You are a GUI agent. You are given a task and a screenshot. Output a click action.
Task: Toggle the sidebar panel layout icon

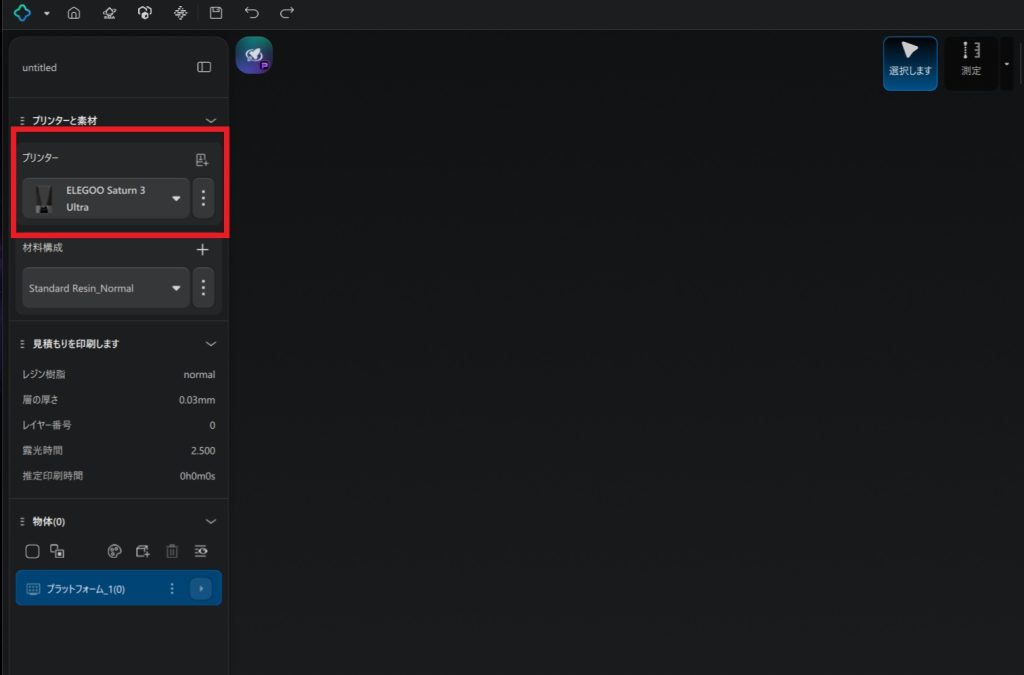point(204,67)
